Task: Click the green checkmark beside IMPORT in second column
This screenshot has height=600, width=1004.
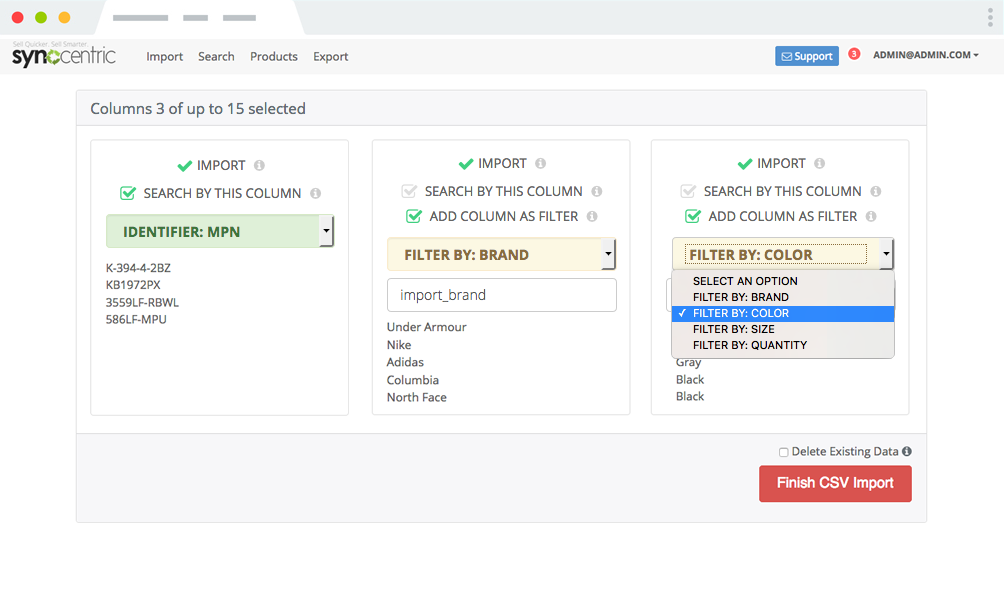Action: pyautogui.click(x=467, y=163)
